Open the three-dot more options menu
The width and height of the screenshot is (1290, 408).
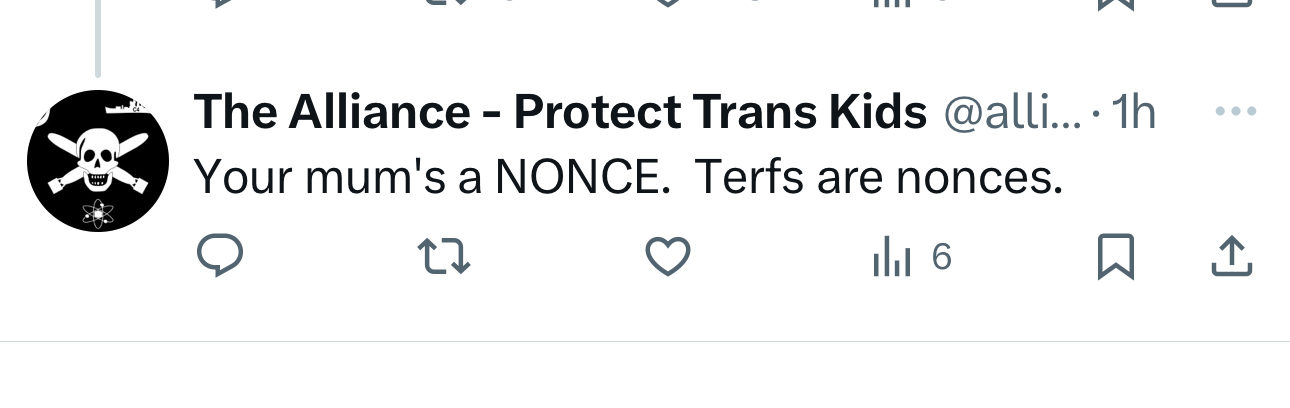click(1235, 112)
